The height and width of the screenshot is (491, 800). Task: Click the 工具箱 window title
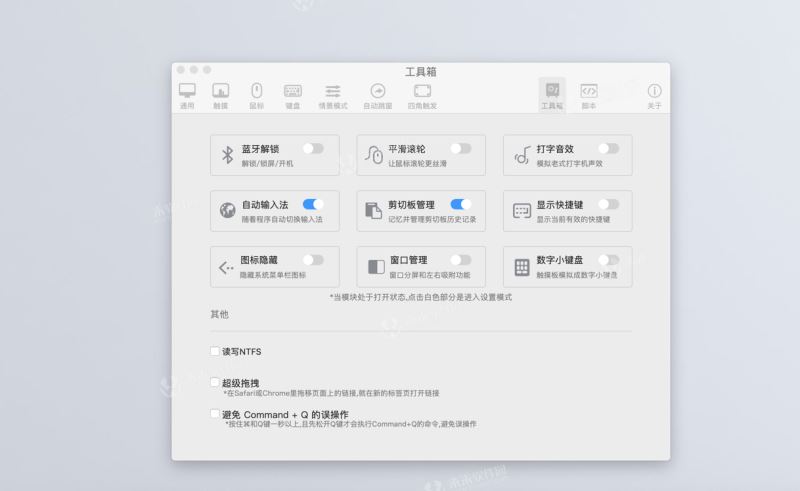(421, 71)
